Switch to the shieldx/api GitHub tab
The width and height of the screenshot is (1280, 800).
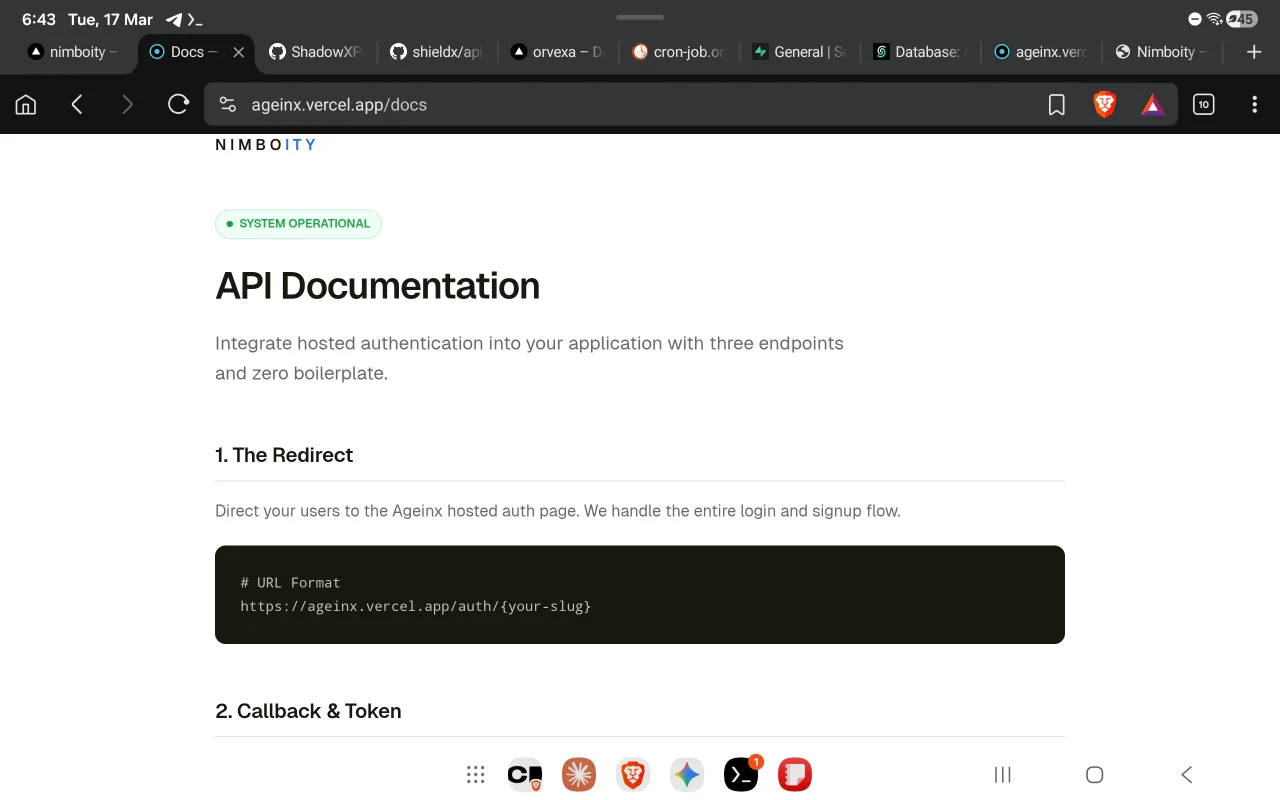436,52
